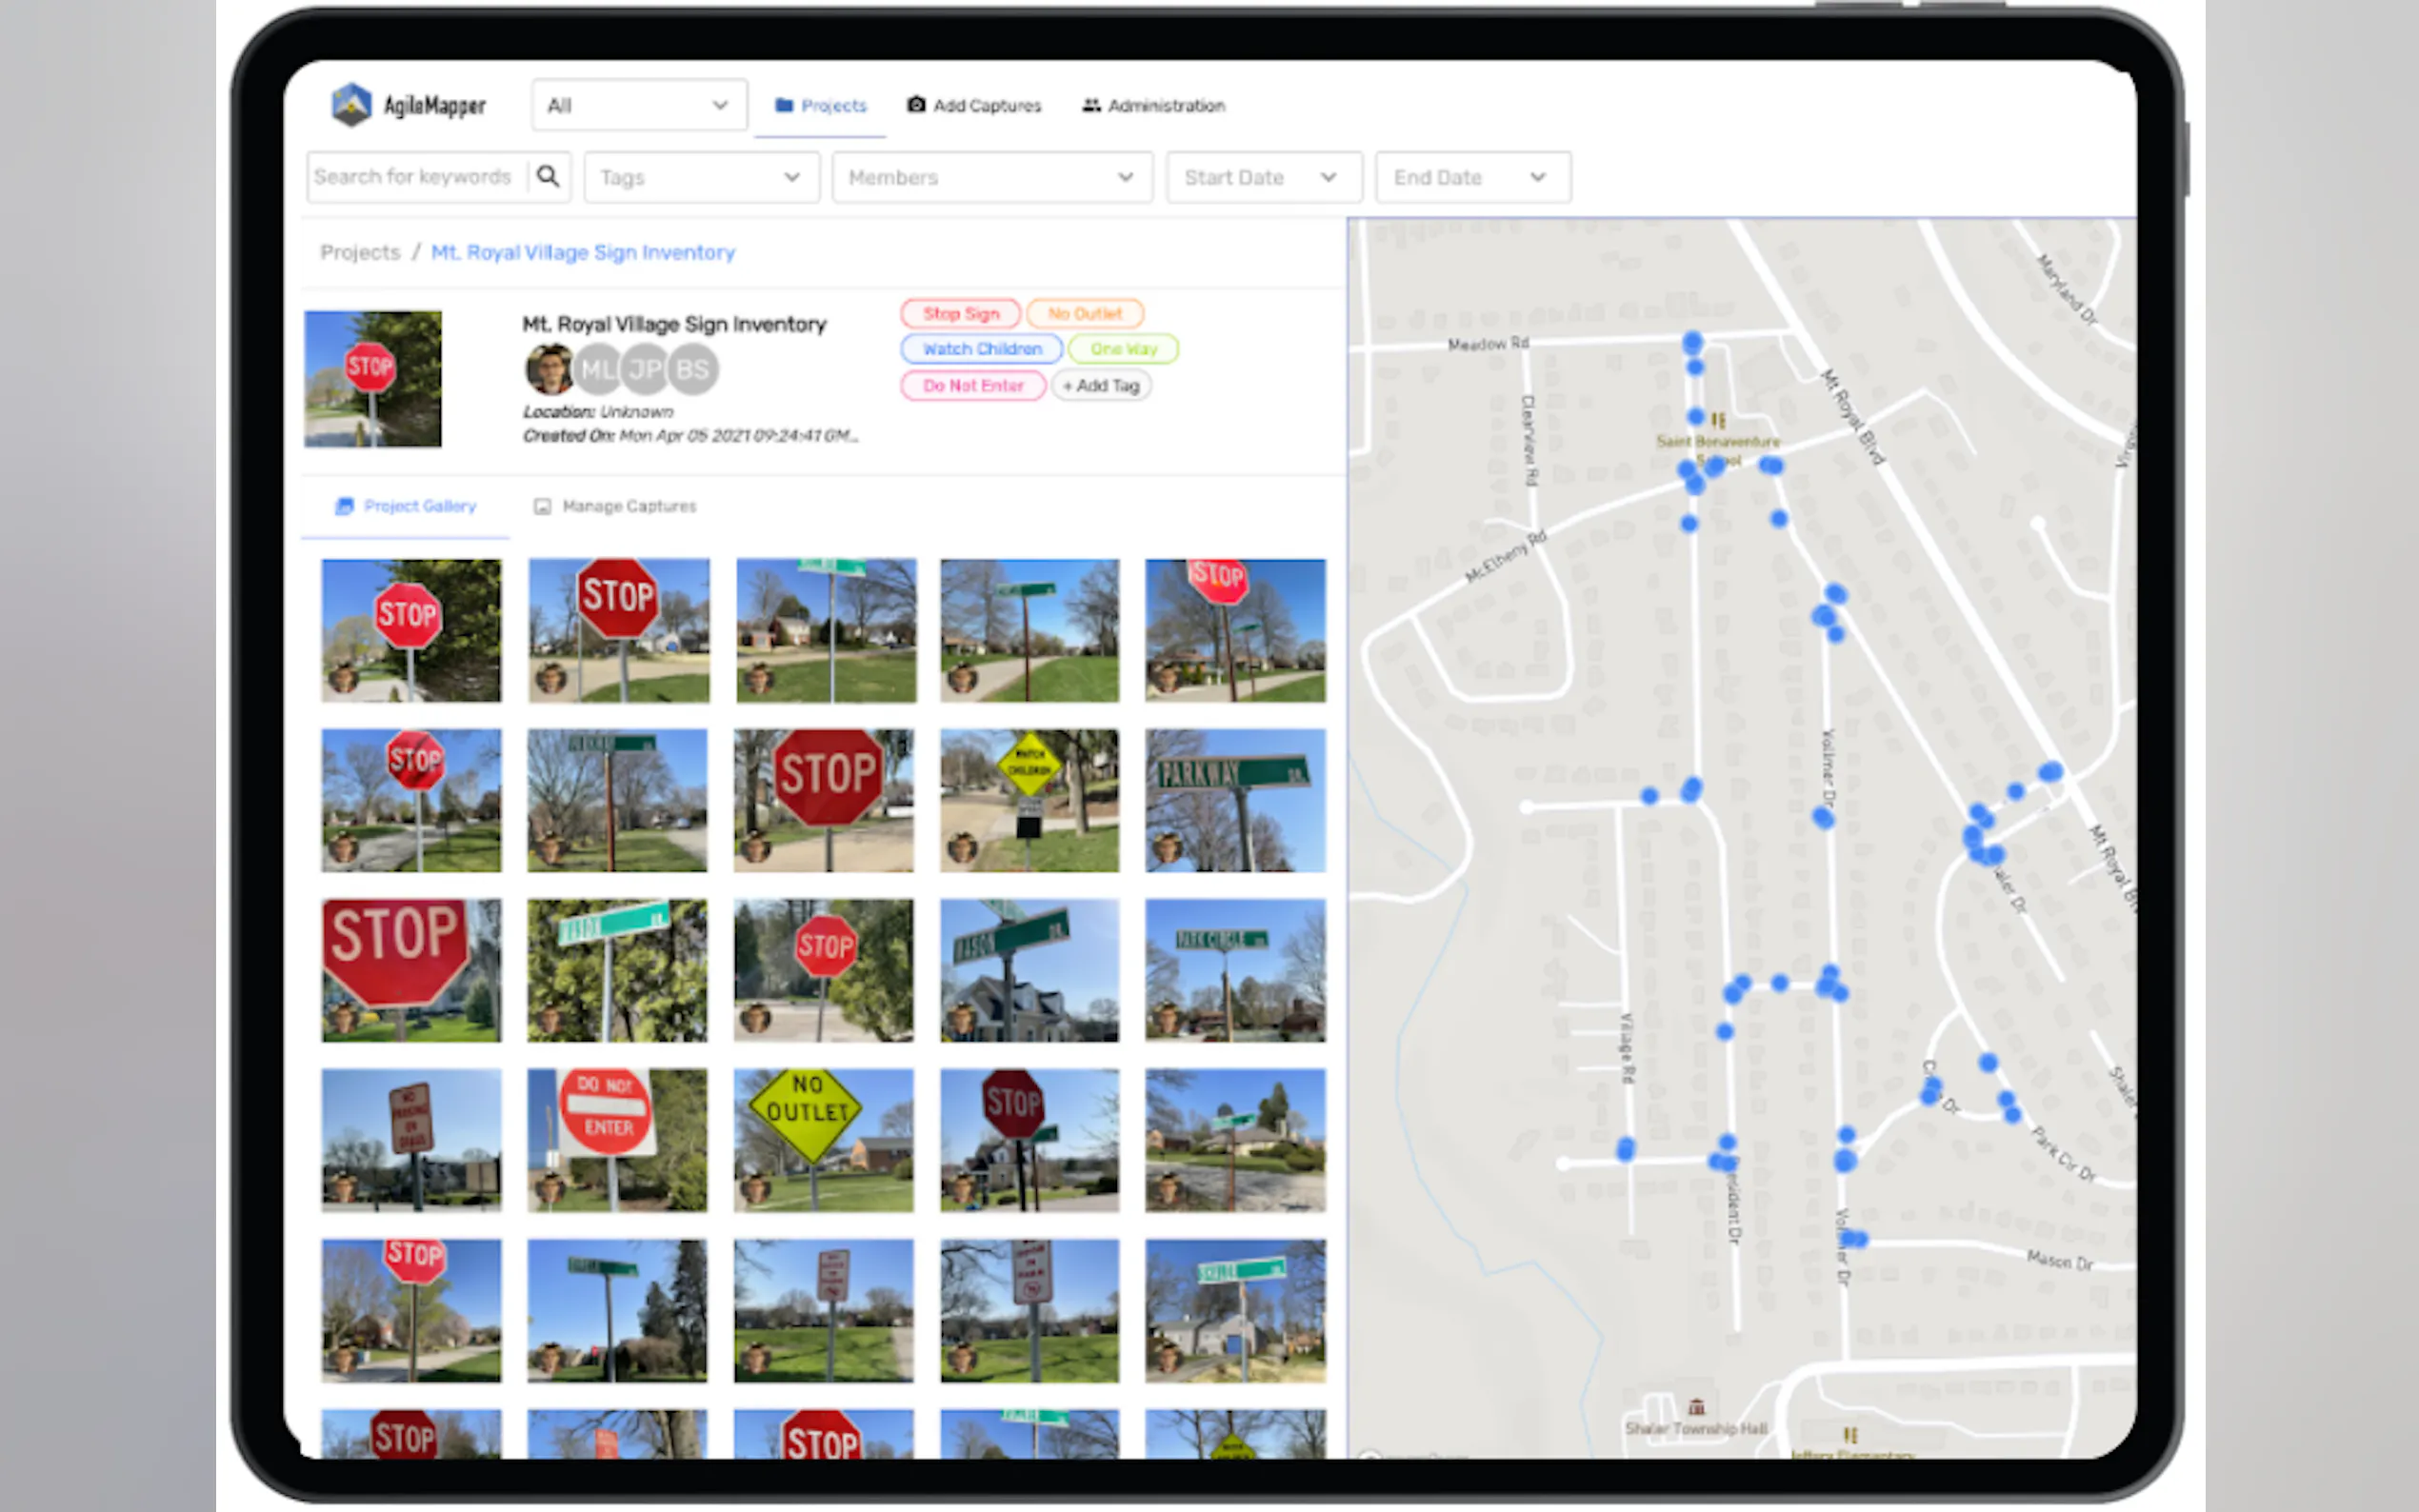Select the red Stop Sign tag

pyautogui.click(x=960, y=314)
